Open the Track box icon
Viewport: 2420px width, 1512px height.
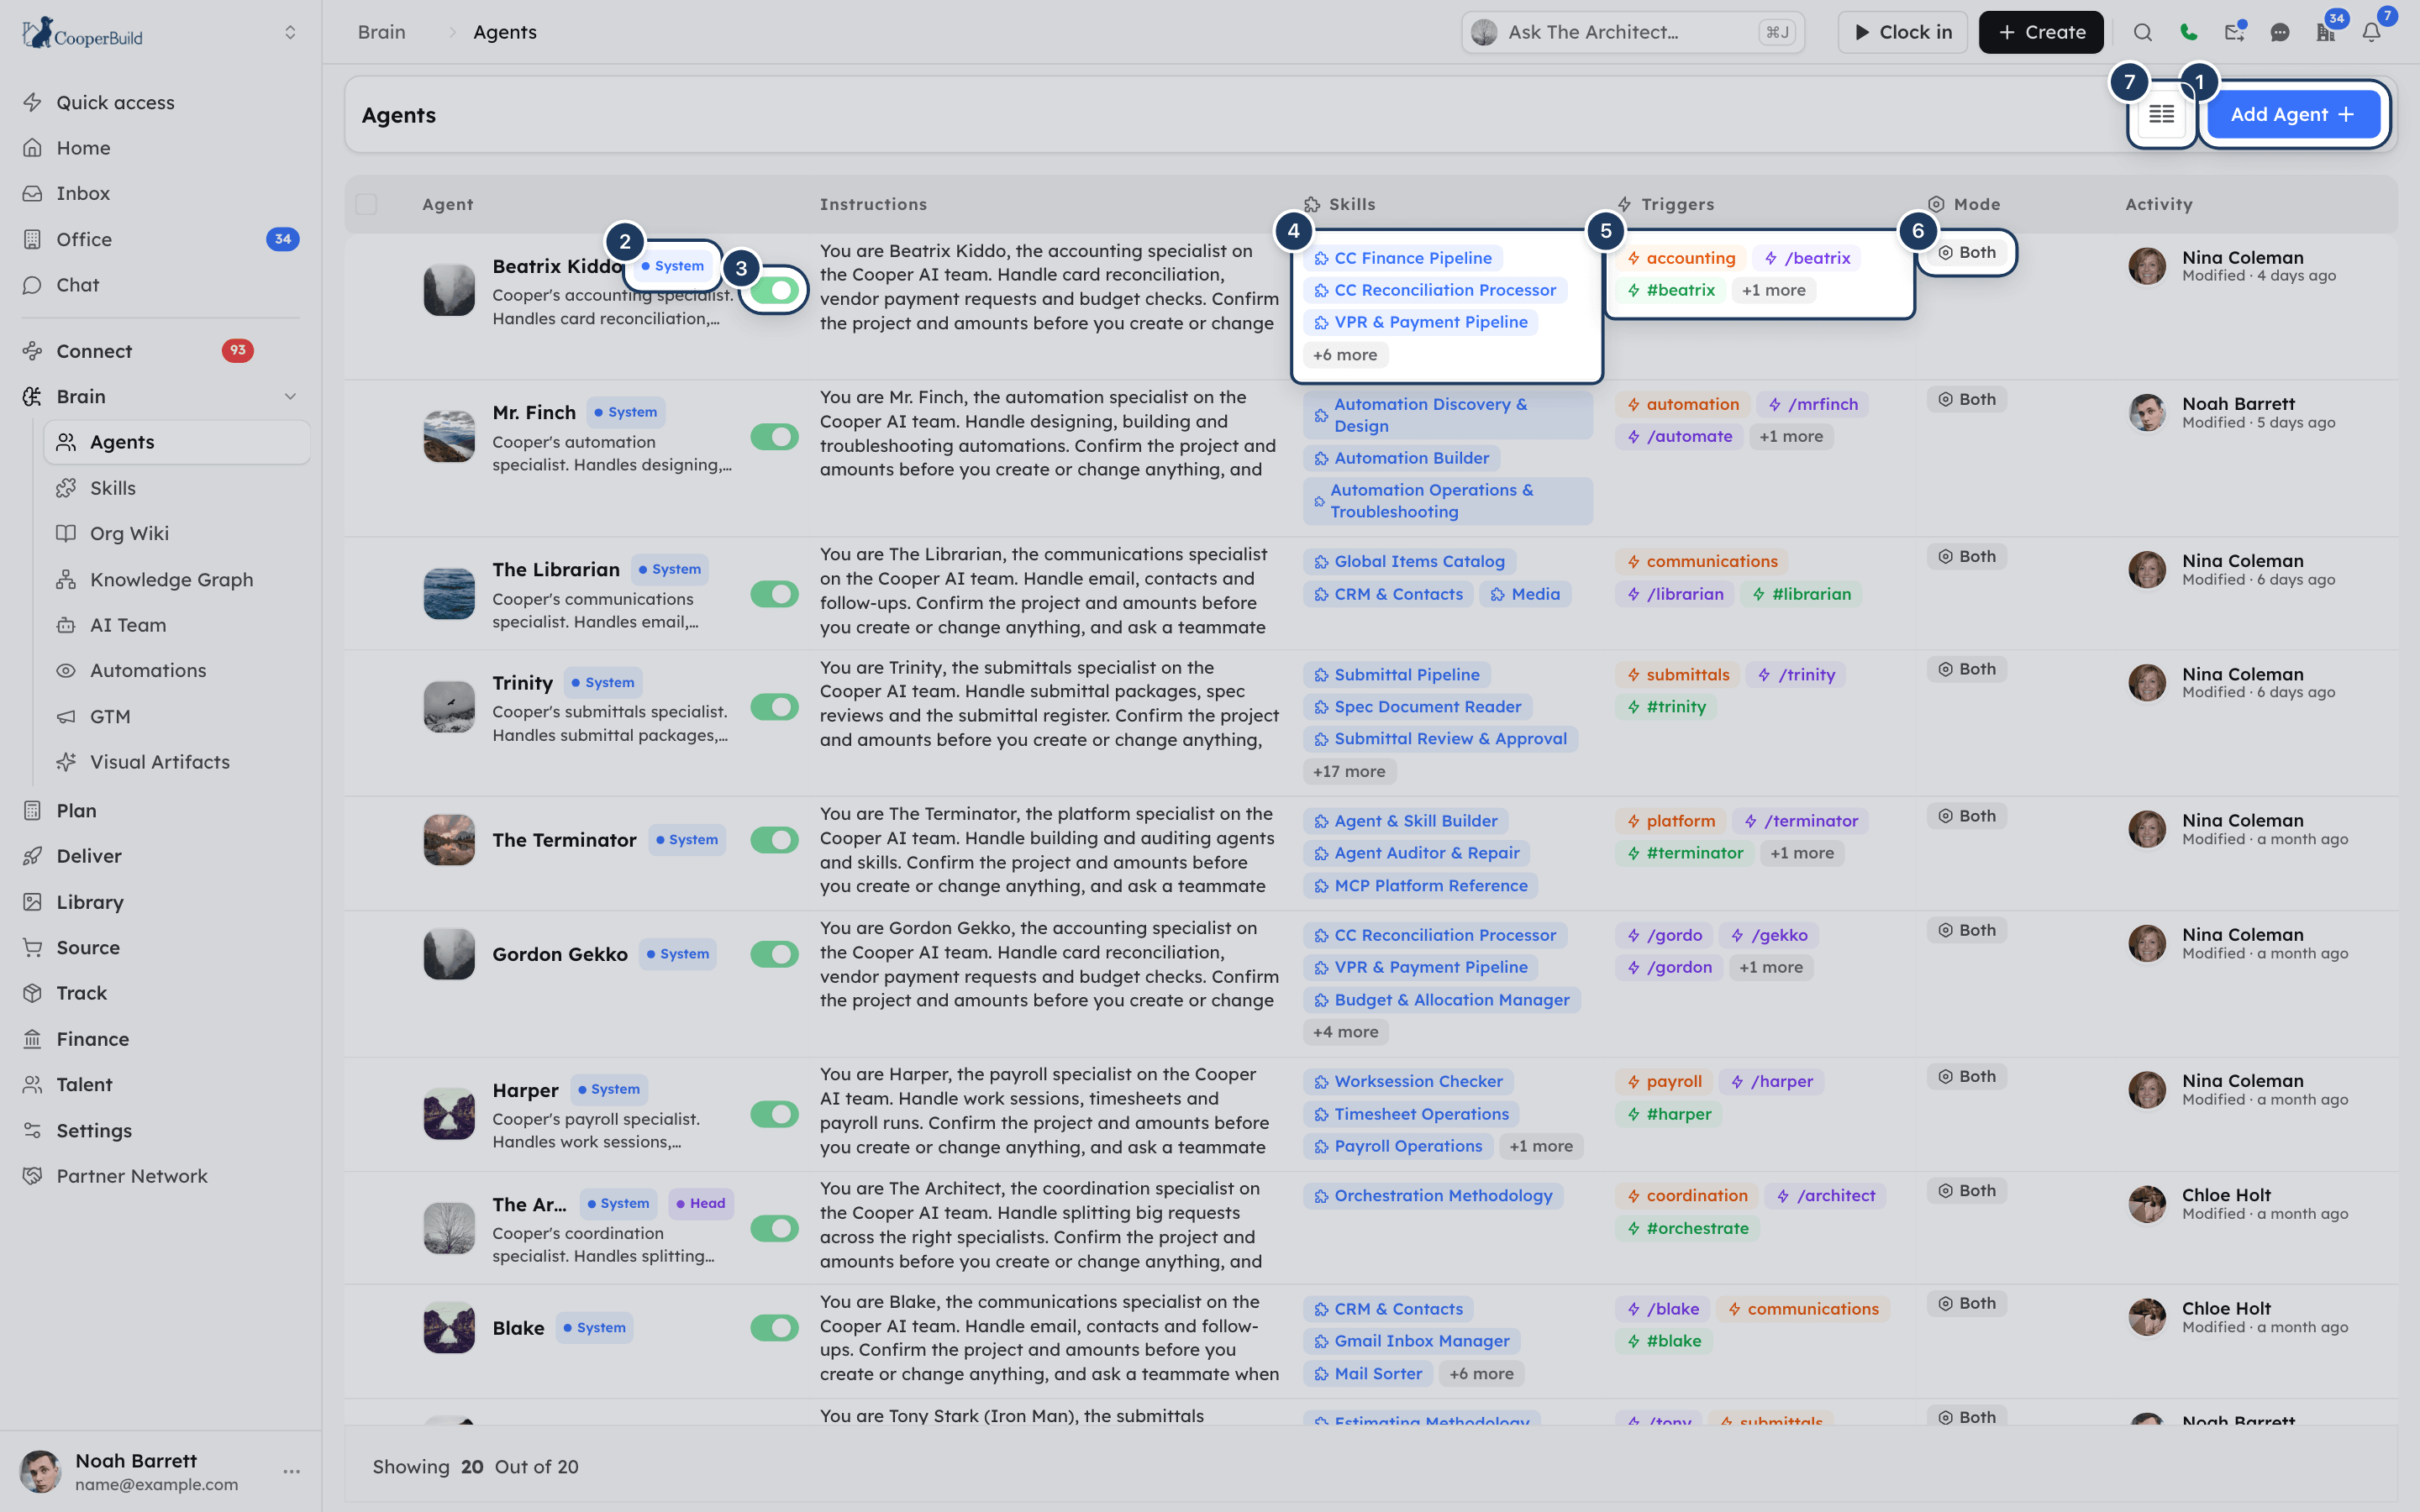coord(33,993)
